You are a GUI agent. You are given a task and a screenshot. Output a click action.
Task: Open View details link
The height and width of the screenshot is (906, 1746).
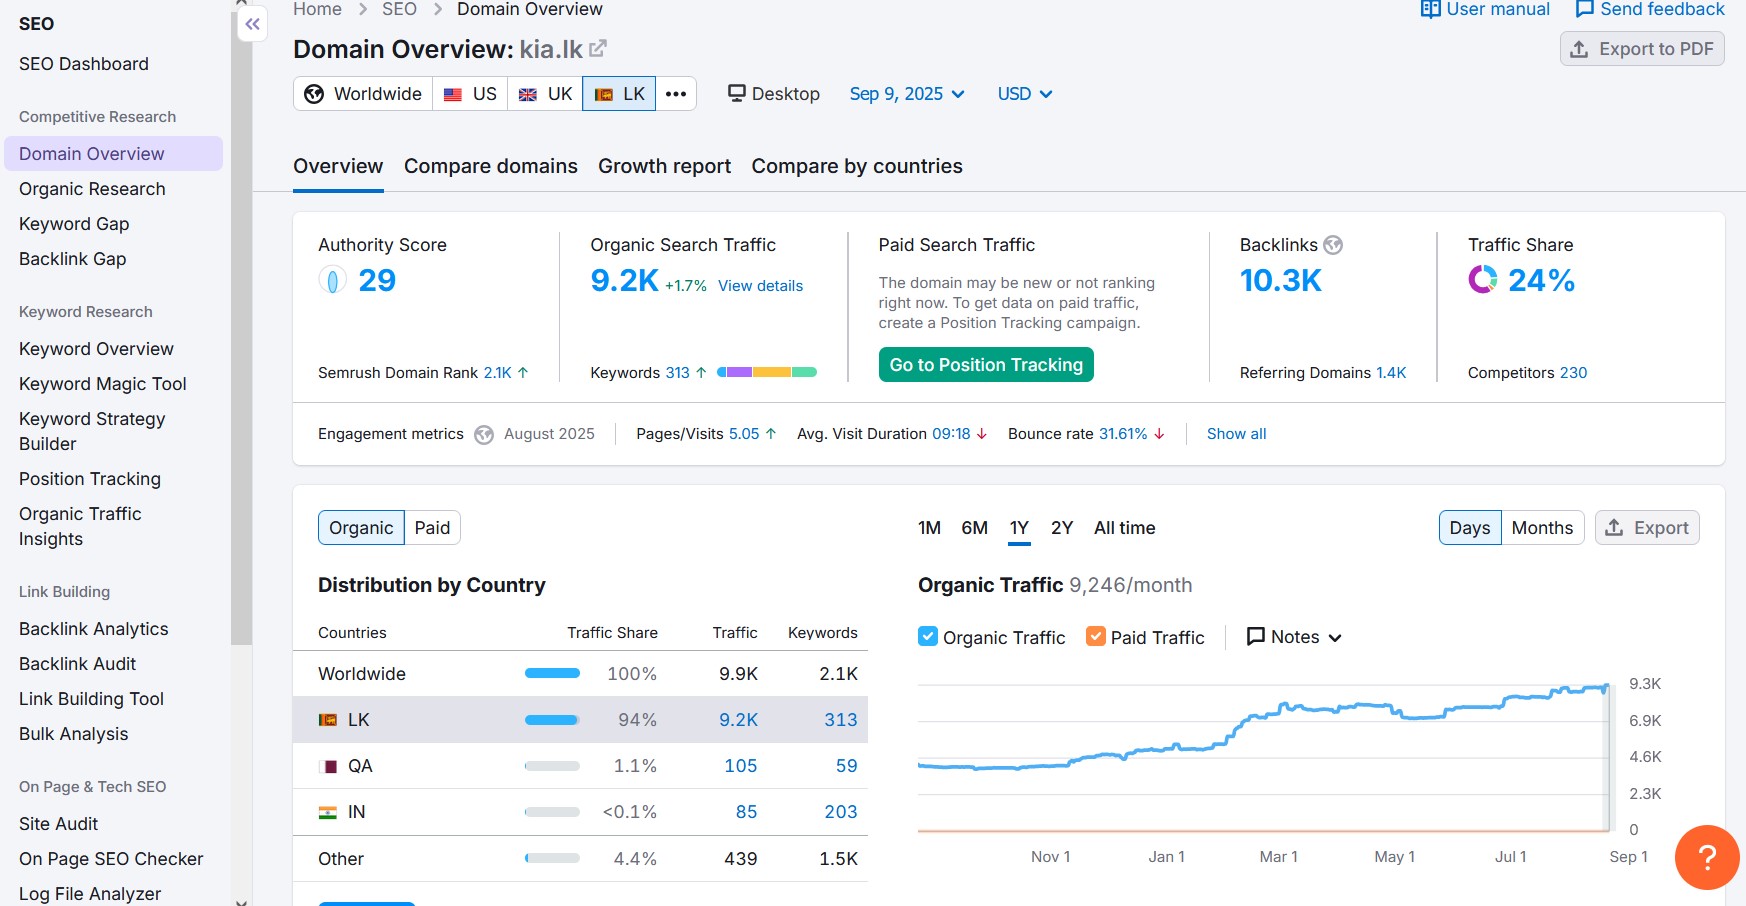click(760, 286)
